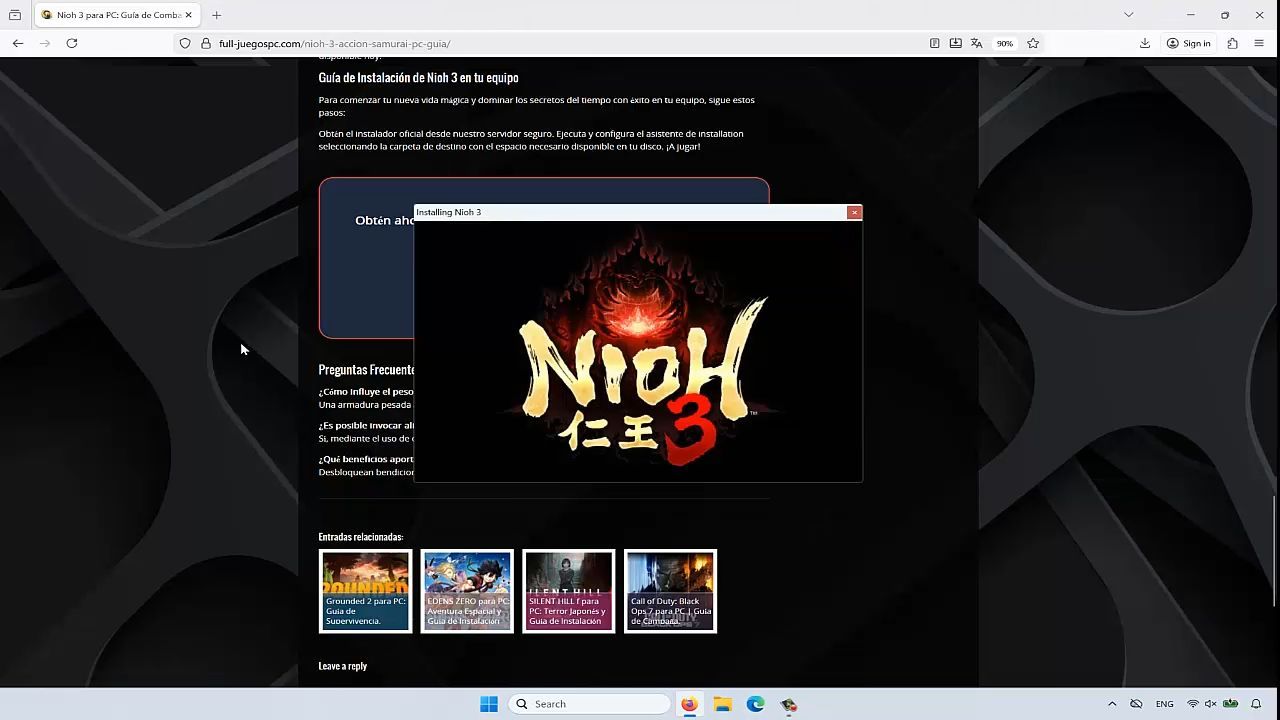Open the Grounded 2 para PC thumbnail
The height and width of the screenshot is (720, 1280).
coord(365,591)
